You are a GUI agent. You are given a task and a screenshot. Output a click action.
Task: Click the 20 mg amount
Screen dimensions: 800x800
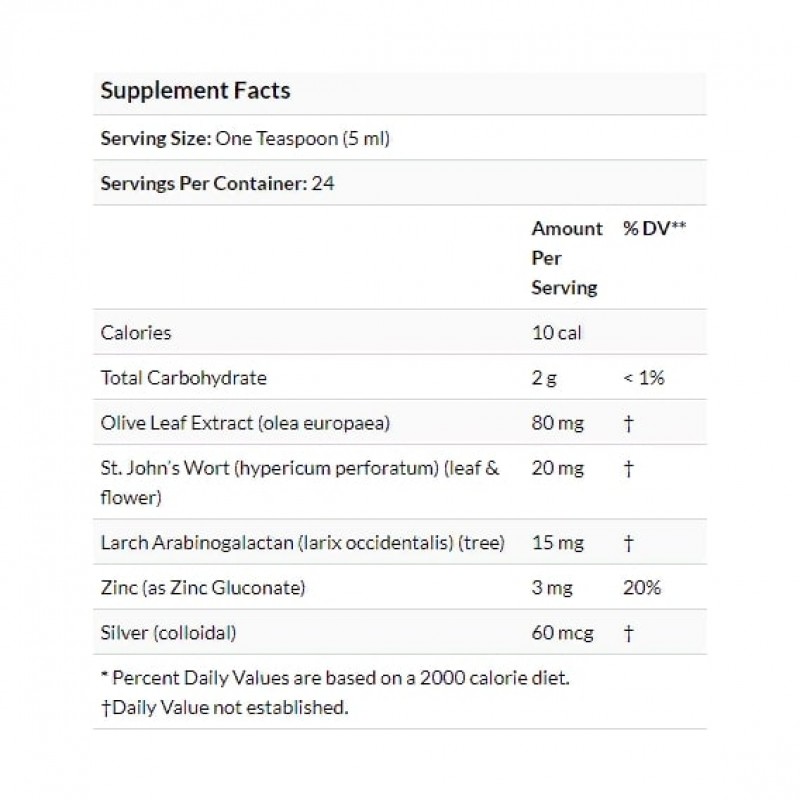coord(556,469)
